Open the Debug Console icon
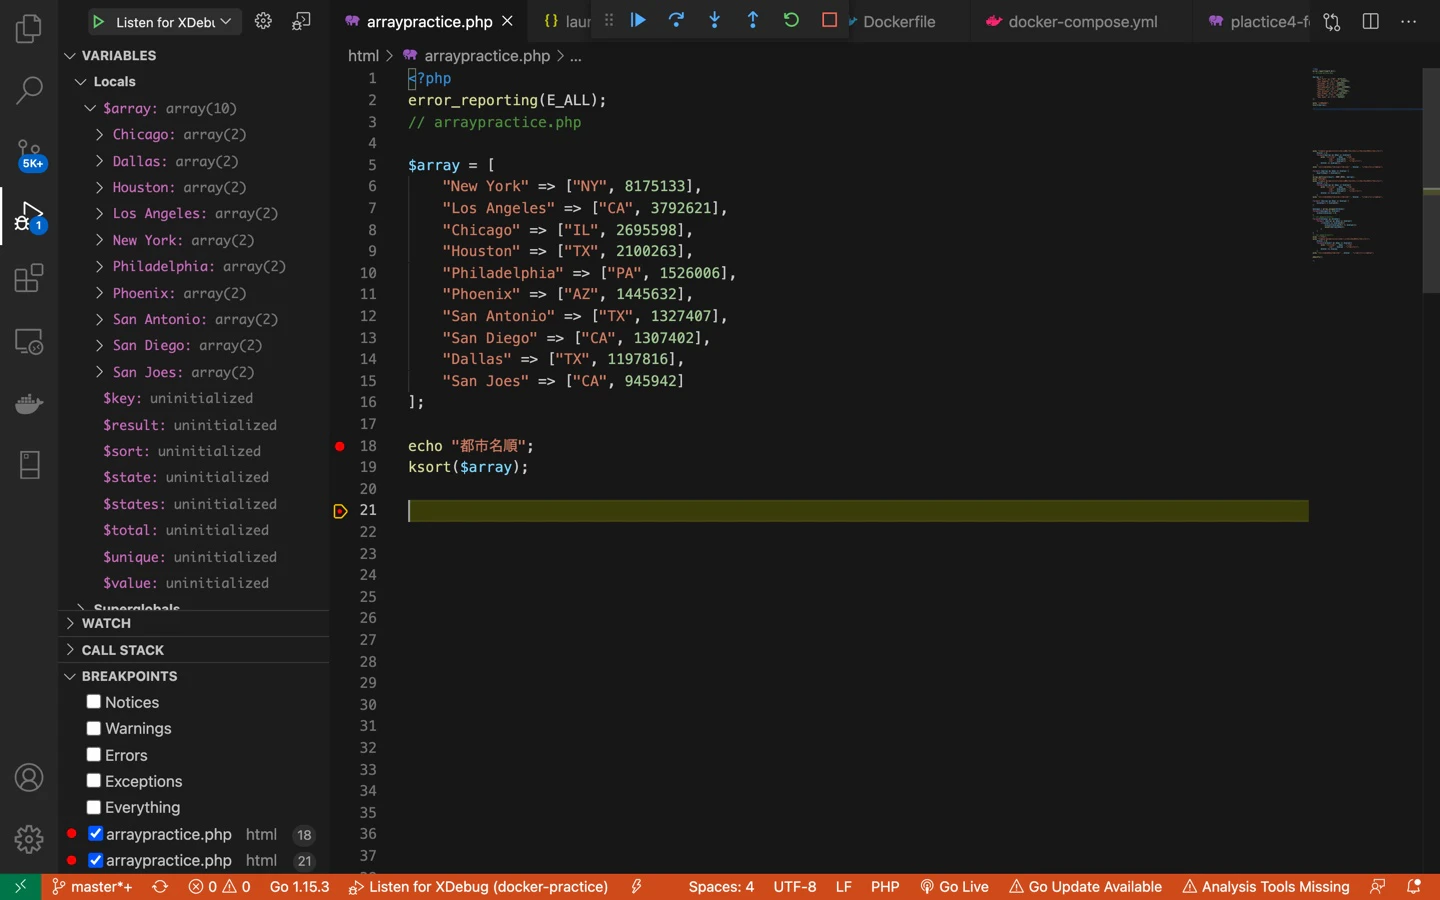This screenshot has height=900, width=1440. 301,21
